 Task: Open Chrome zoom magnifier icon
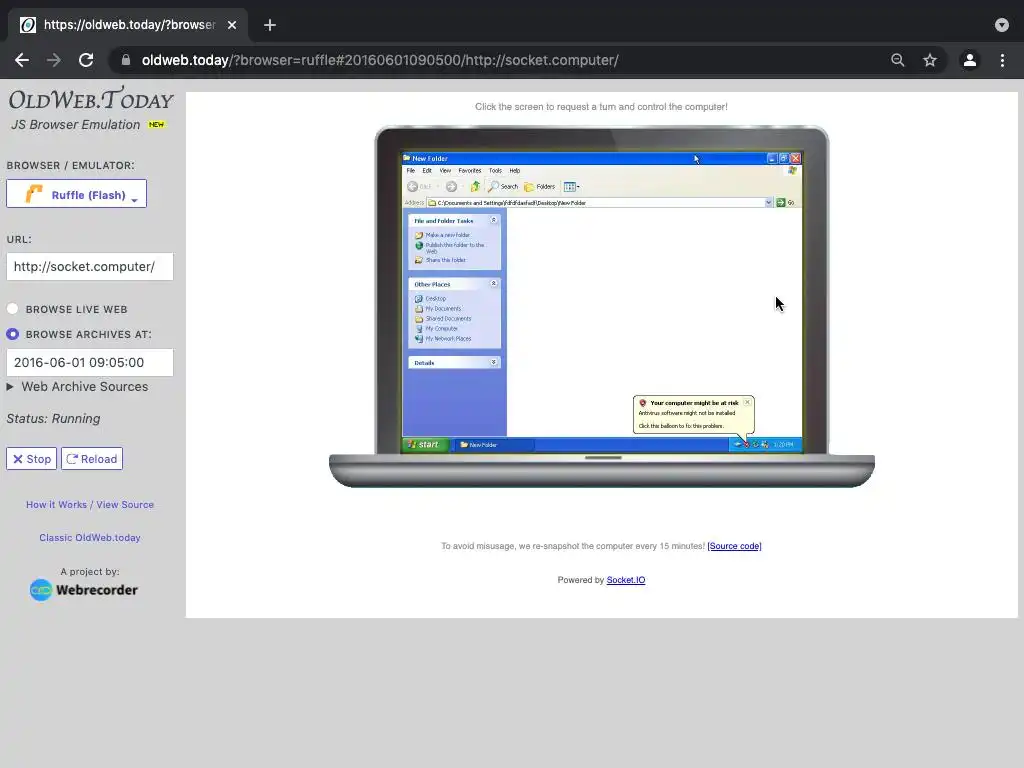(x=898, y=60)
